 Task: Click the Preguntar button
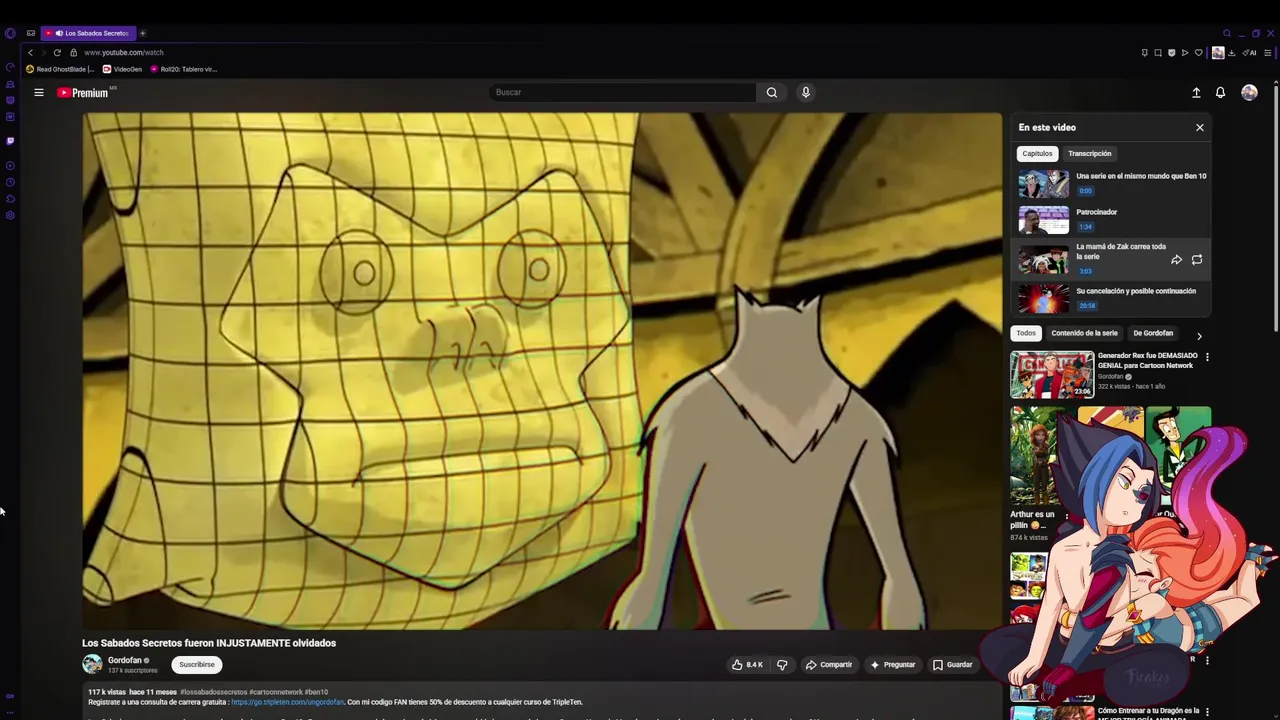tap(893, 664)
